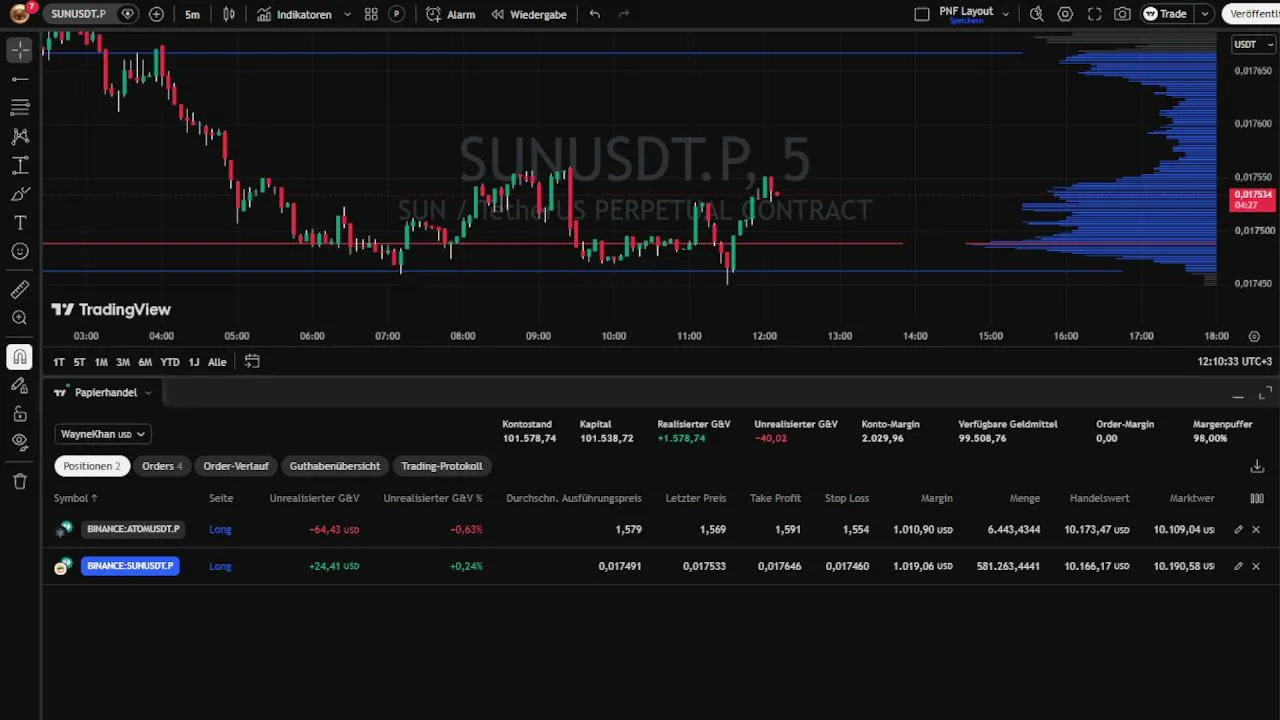The width and height of the screenshot is (1280, 720).
Task: Remove drawings with the trash icon
Action: [x=20, y=481]
